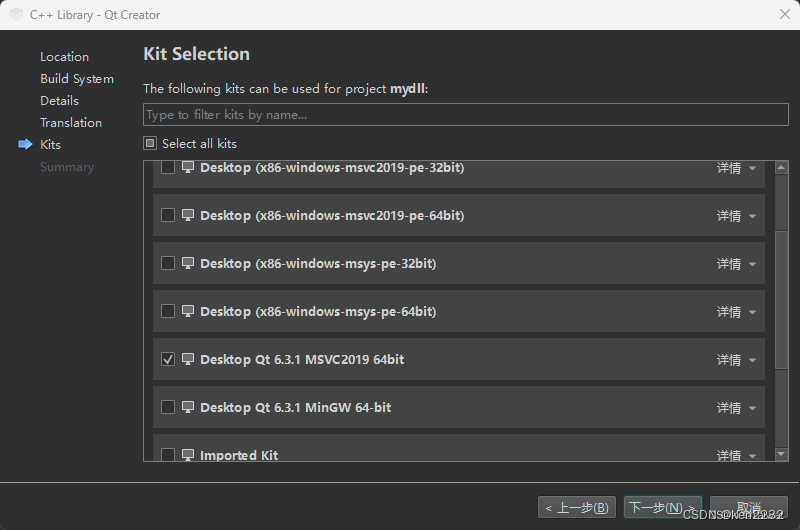Go to the Build System wizard step
Screen dimensions: 800x530
pyautogui.click(x=77, y=79)
